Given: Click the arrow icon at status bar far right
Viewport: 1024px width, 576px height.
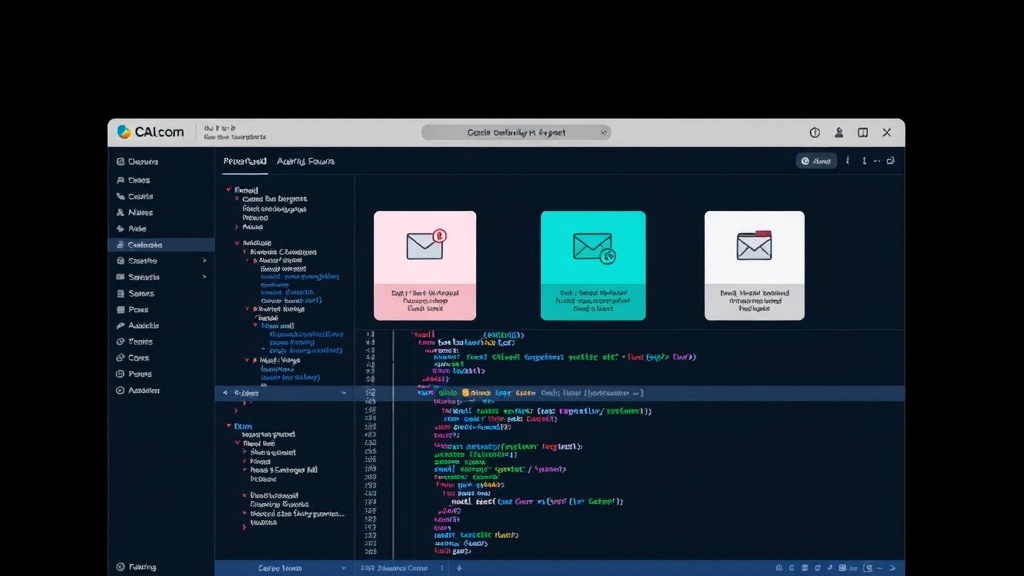Looking at the screenshot, I should [893, 568].
